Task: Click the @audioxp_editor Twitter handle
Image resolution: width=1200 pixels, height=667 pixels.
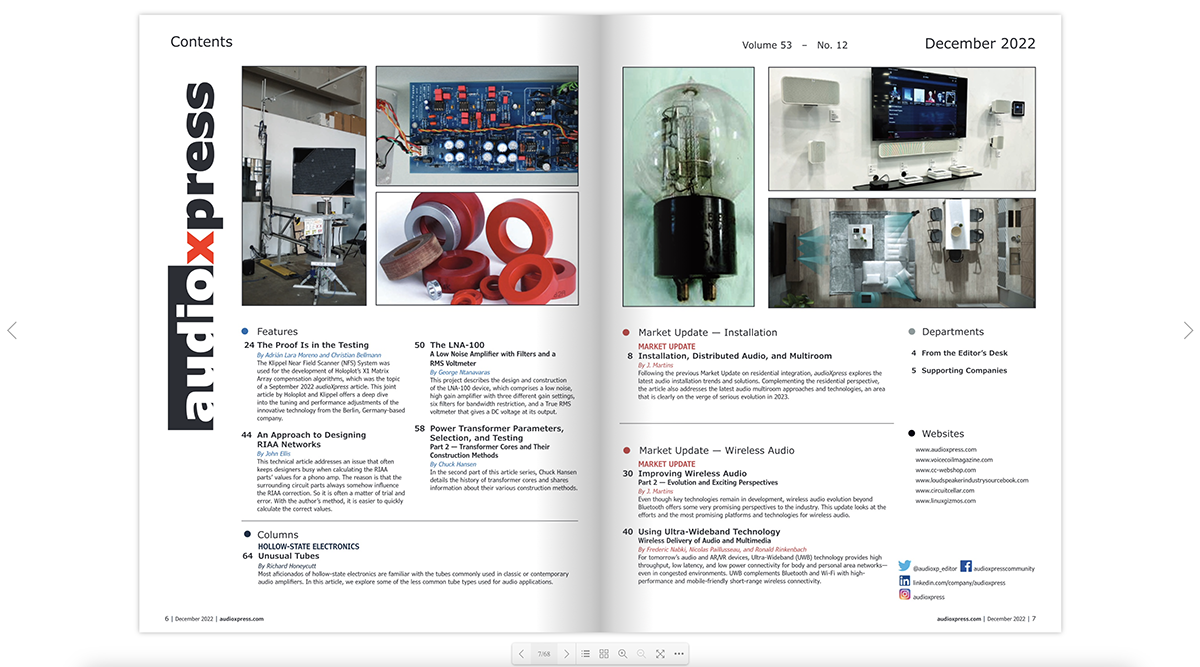Action: (934, 568)
